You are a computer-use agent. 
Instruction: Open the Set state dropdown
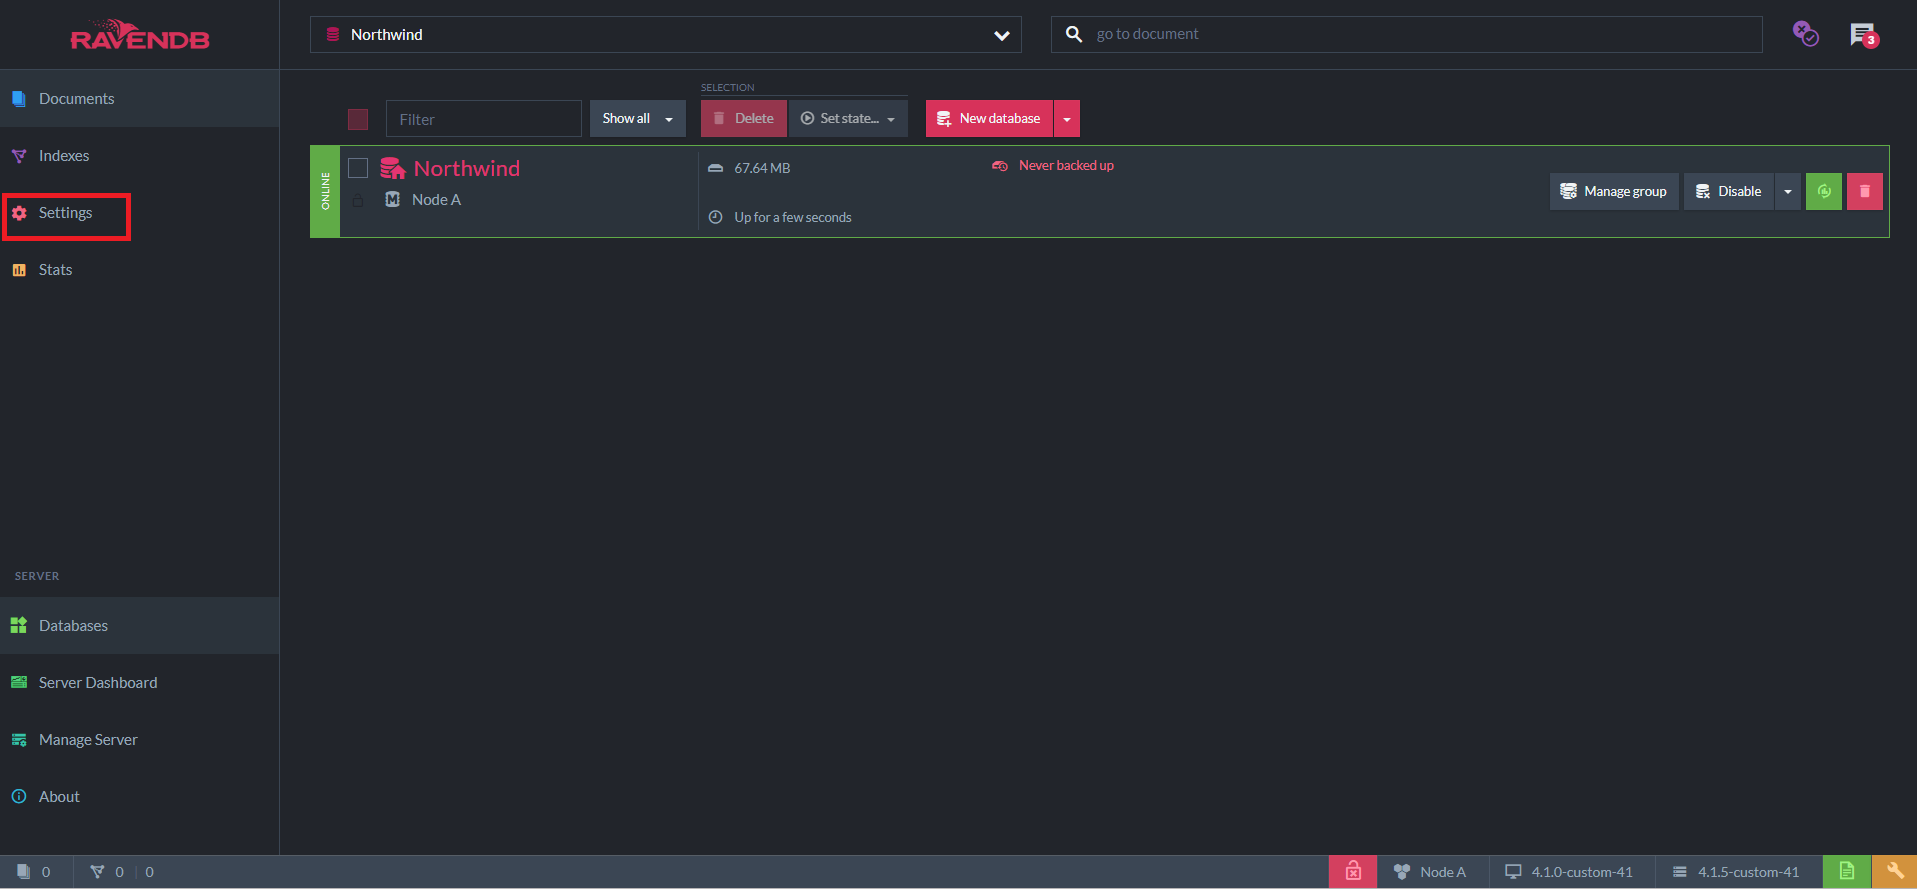tap(848, 118)
